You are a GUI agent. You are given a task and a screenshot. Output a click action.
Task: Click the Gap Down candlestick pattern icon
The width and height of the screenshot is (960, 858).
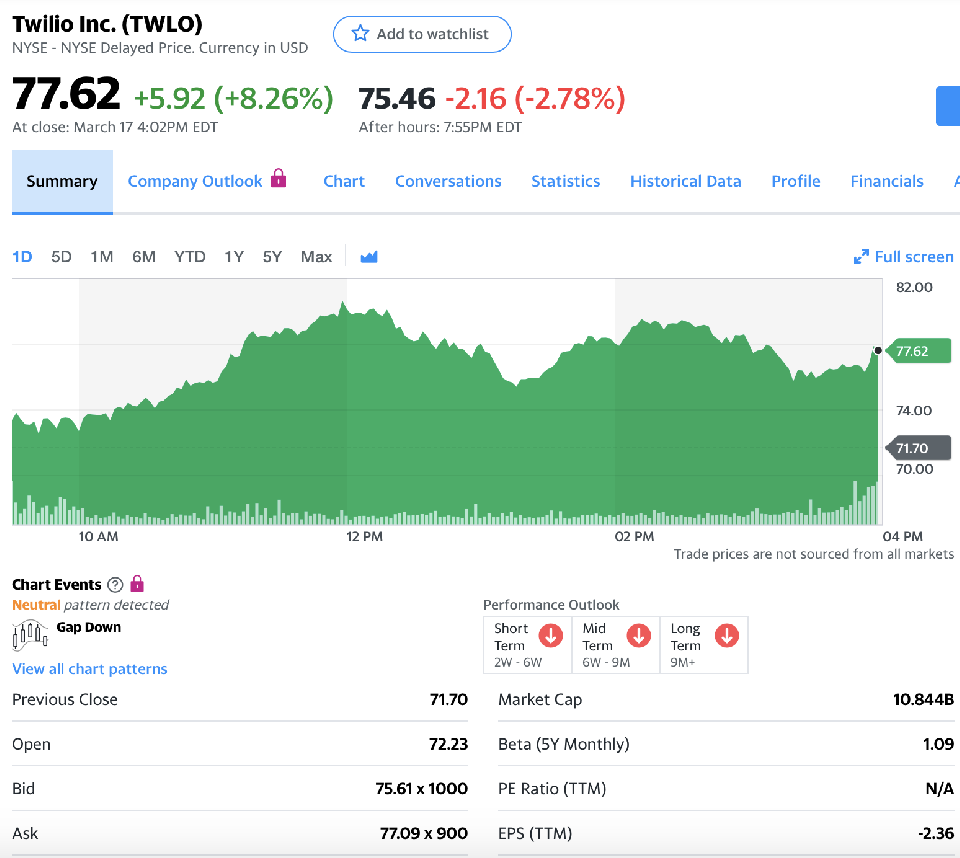click(30, 633)
